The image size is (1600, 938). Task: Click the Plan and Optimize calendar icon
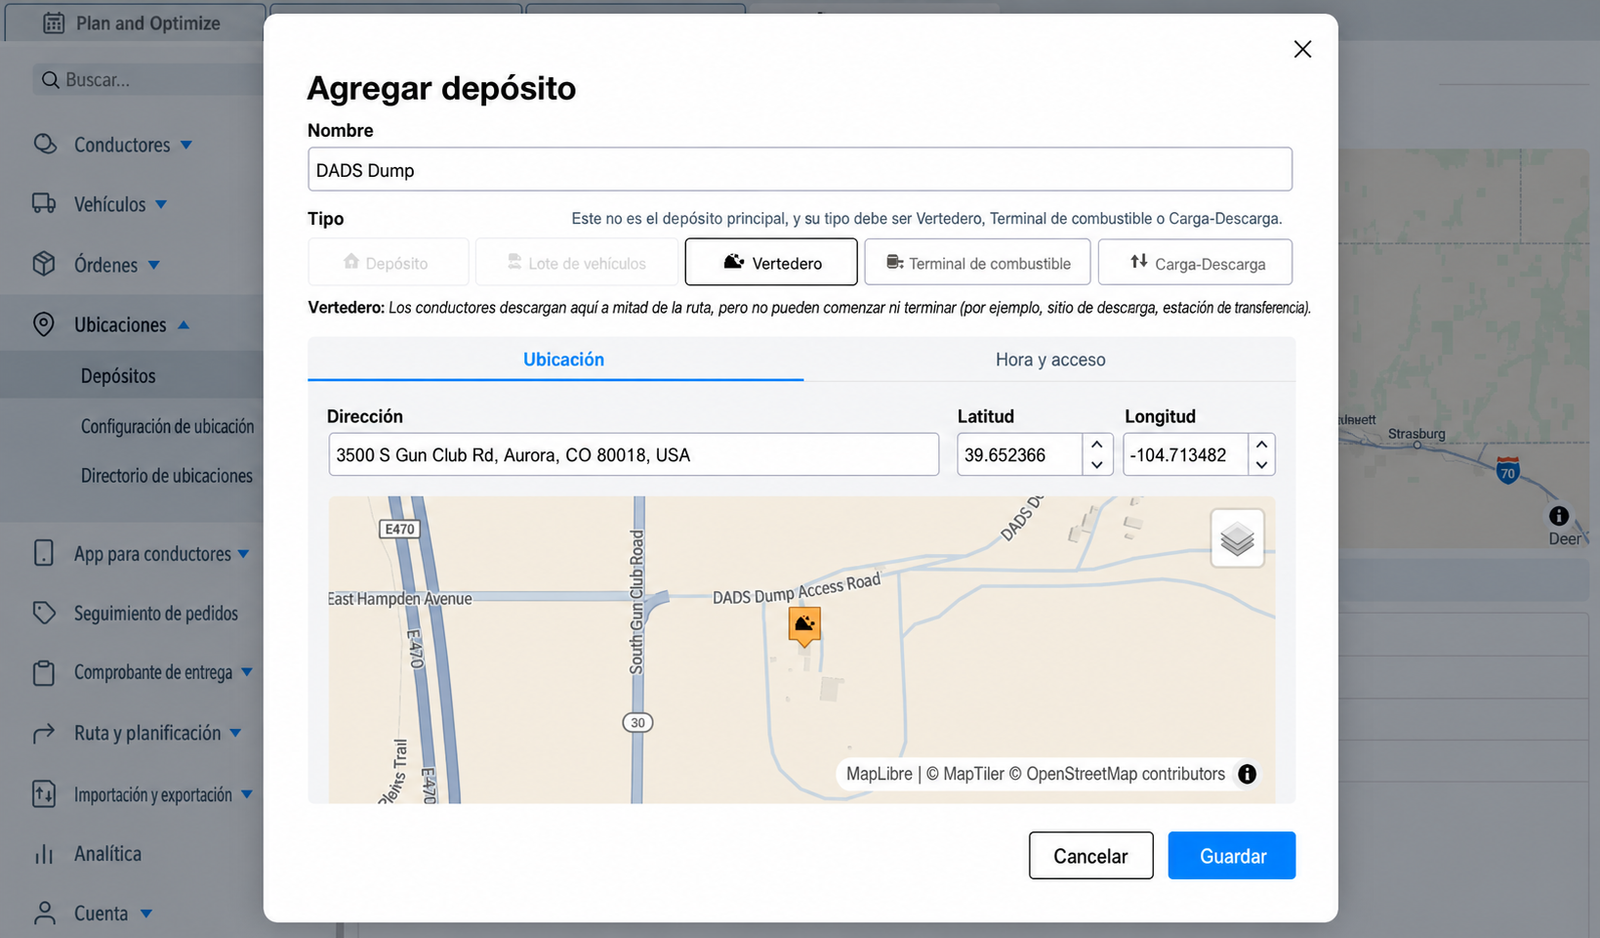click(54, 23)
